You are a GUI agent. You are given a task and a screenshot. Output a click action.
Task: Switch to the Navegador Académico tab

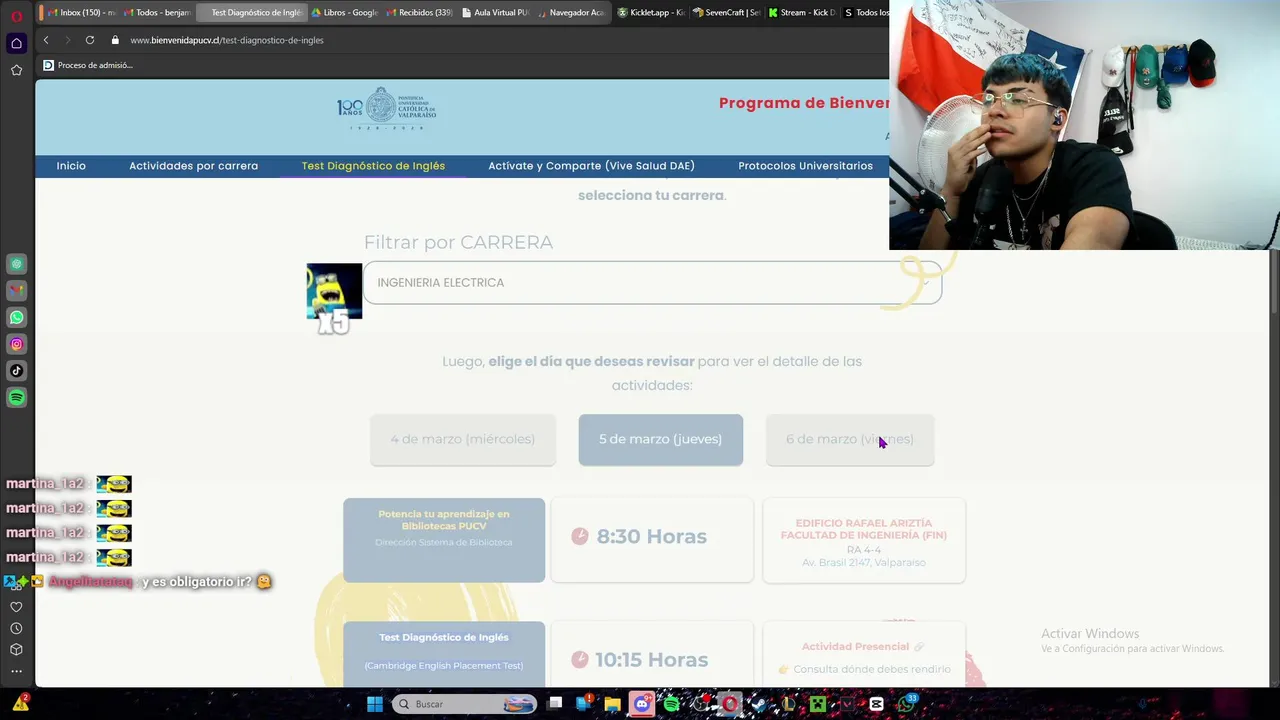570,13
